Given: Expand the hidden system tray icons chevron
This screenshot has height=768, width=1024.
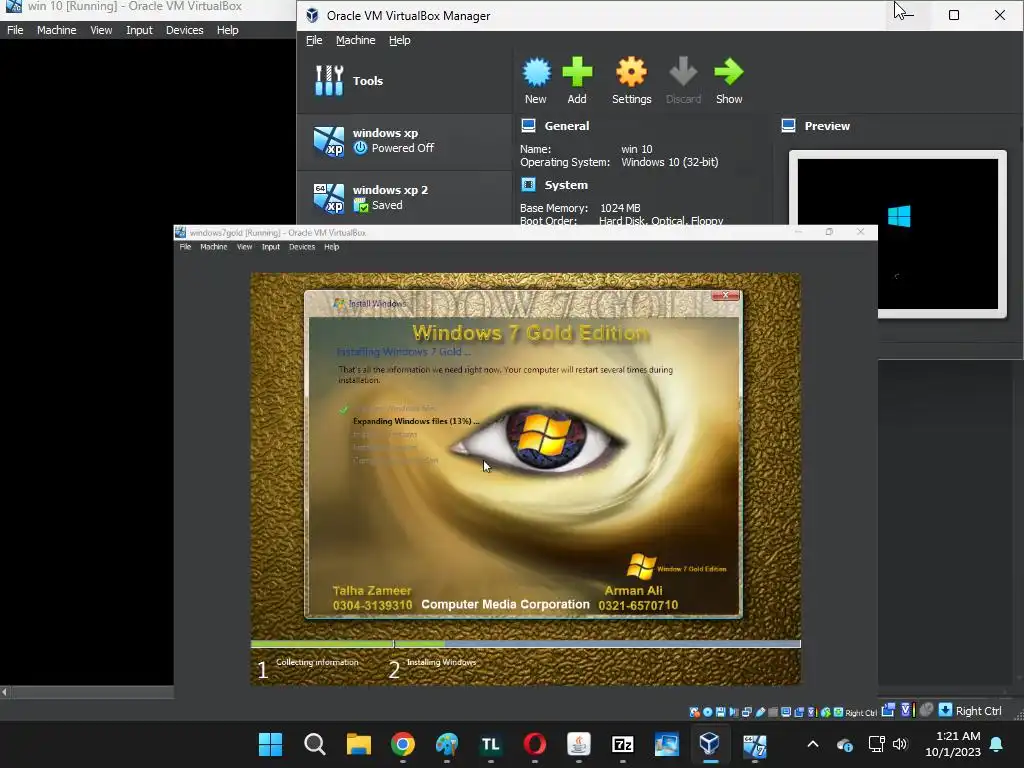Looking at the screenshot, I should pos(813,744).
